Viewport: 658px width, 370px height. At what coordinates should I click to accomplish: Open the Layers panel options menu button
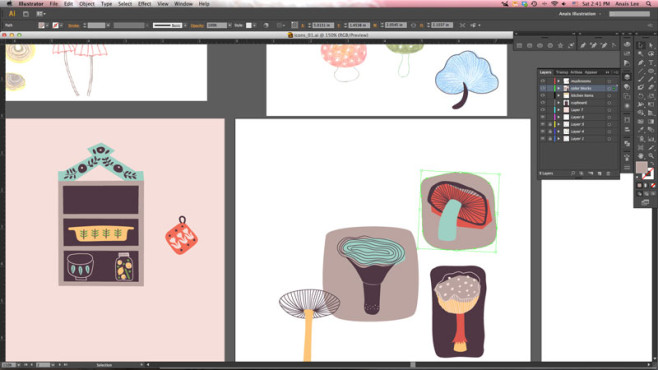point(615,72)
